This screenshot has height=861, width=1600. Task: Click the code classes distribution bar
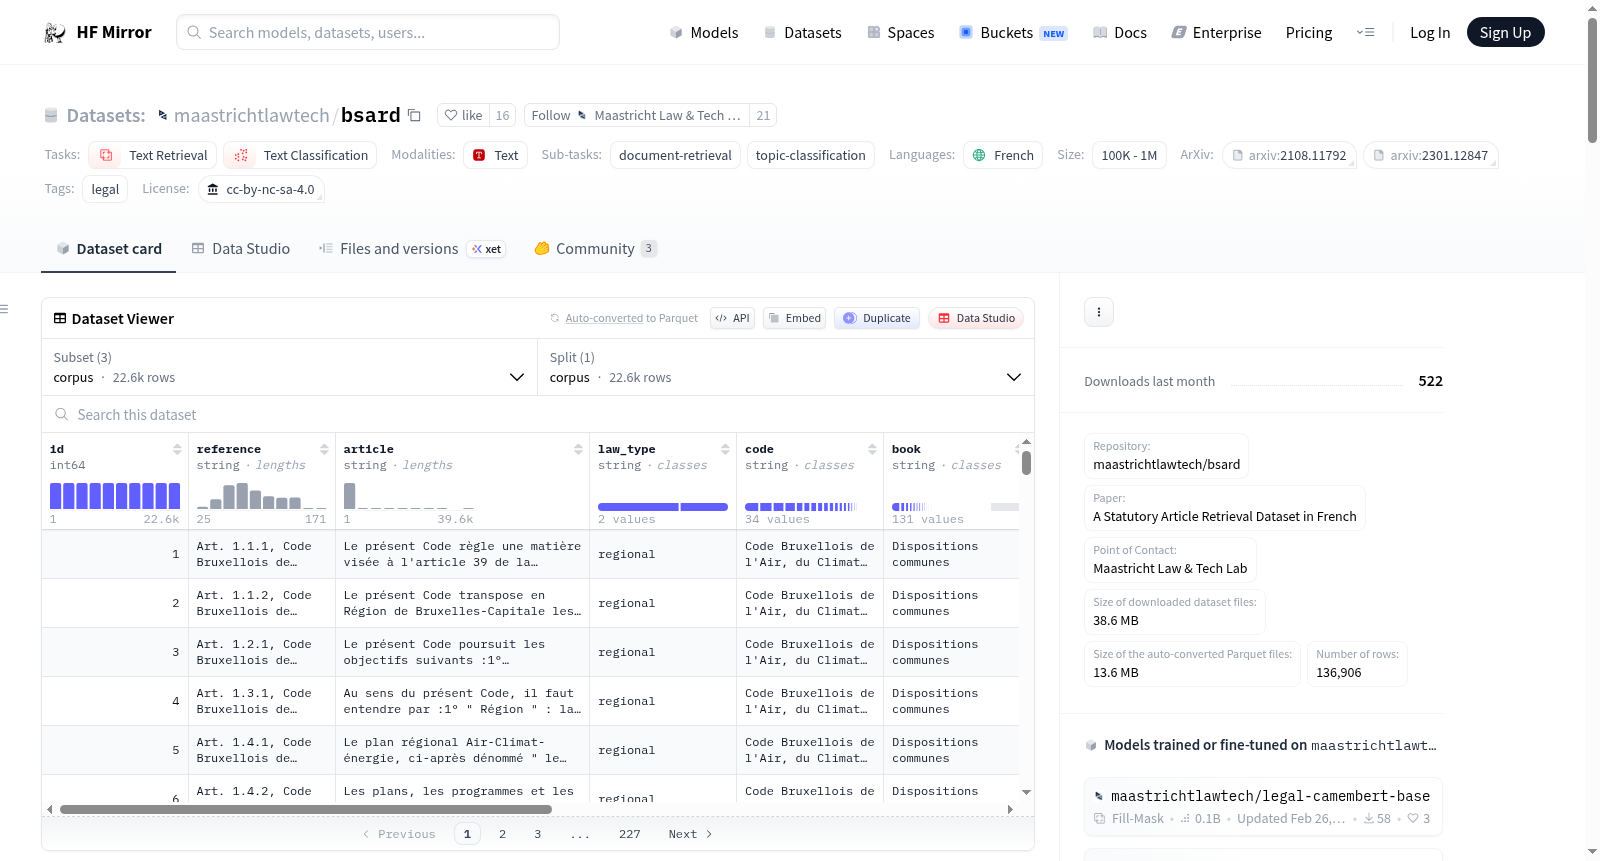(801, 507)
